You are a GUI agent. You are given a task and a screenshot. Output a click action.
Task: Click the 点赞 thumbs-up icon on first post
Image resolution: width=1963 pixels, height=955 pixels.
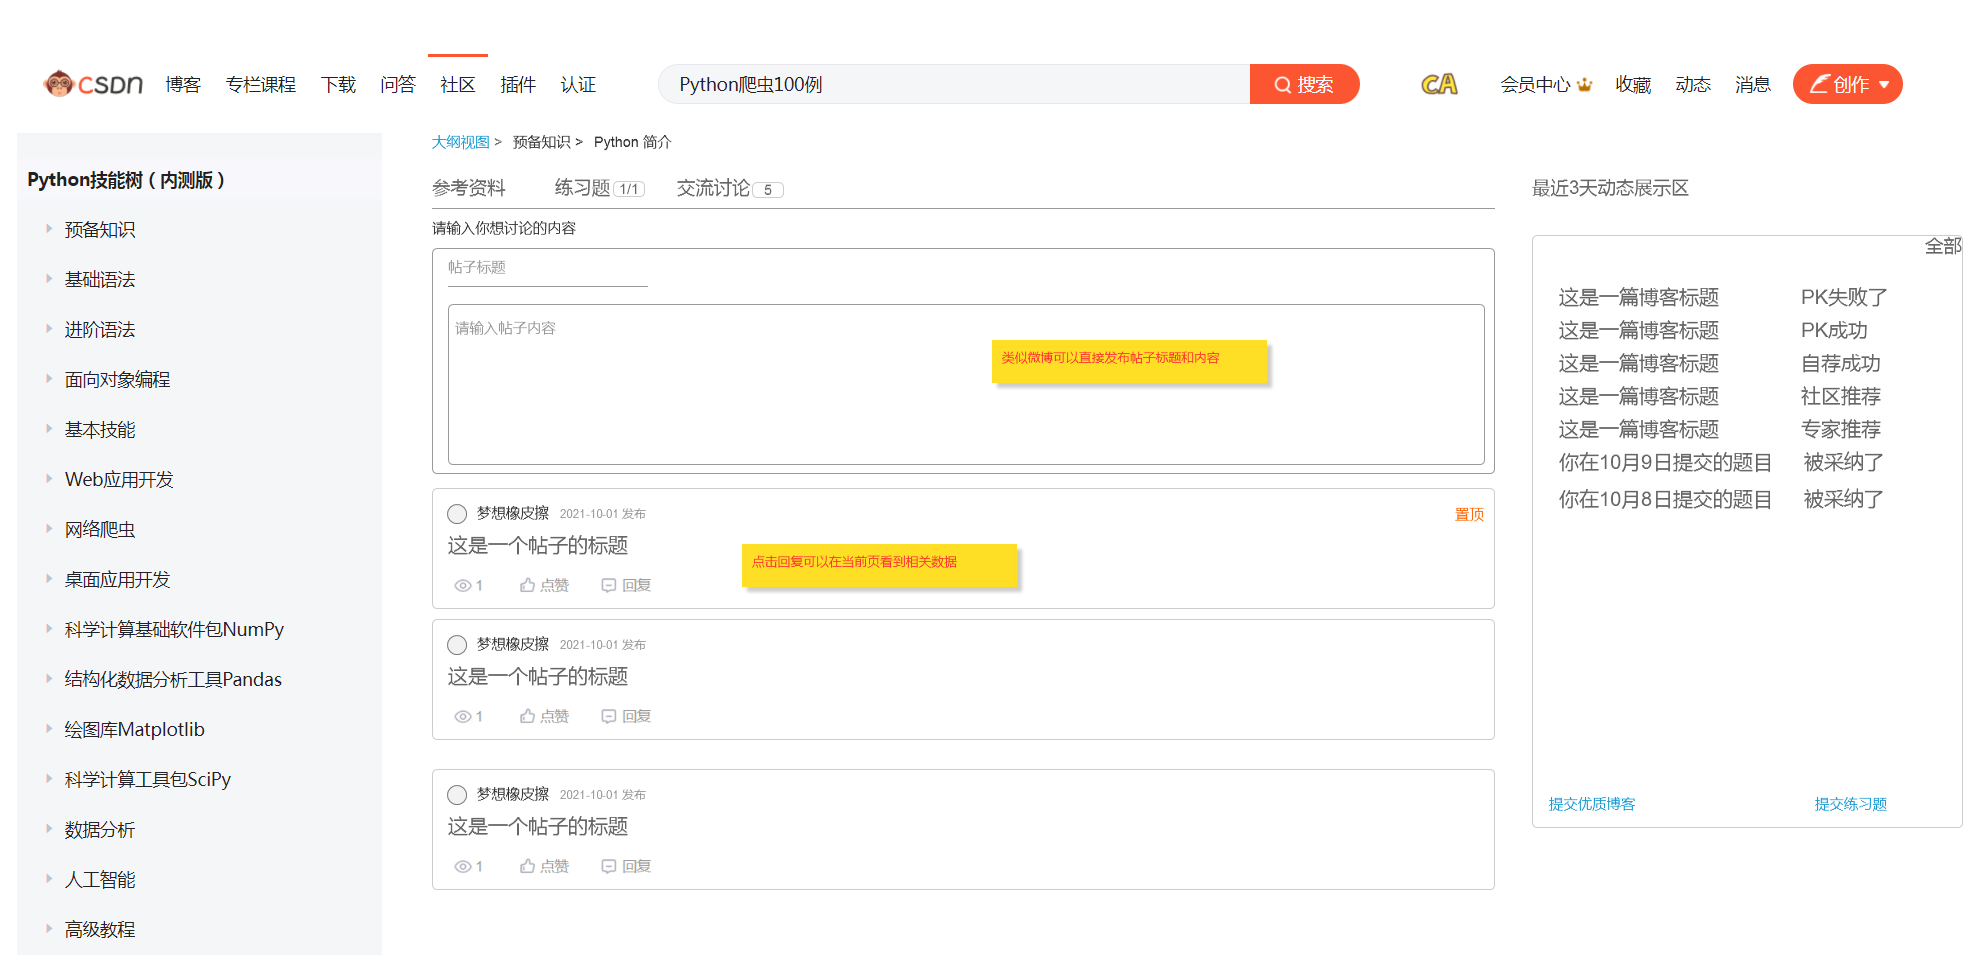tap(527, 585)
